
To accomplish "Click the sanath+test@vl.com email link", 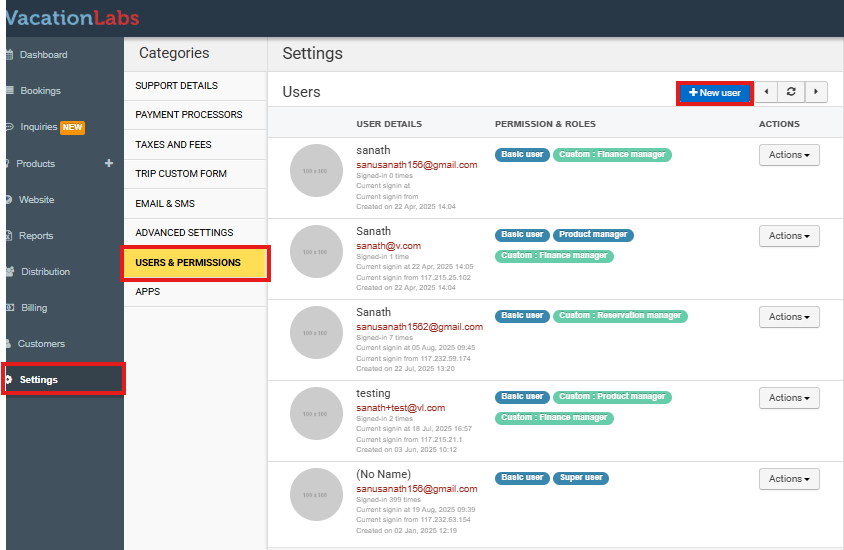I will (401, 408).
